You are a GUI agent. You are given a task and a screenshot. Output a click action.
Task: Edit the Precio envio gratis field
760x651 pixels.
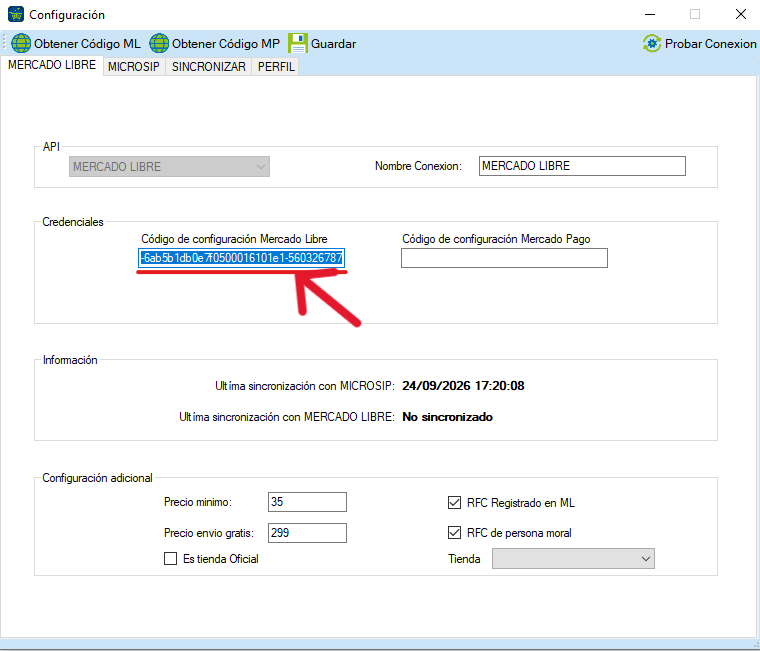307,533
